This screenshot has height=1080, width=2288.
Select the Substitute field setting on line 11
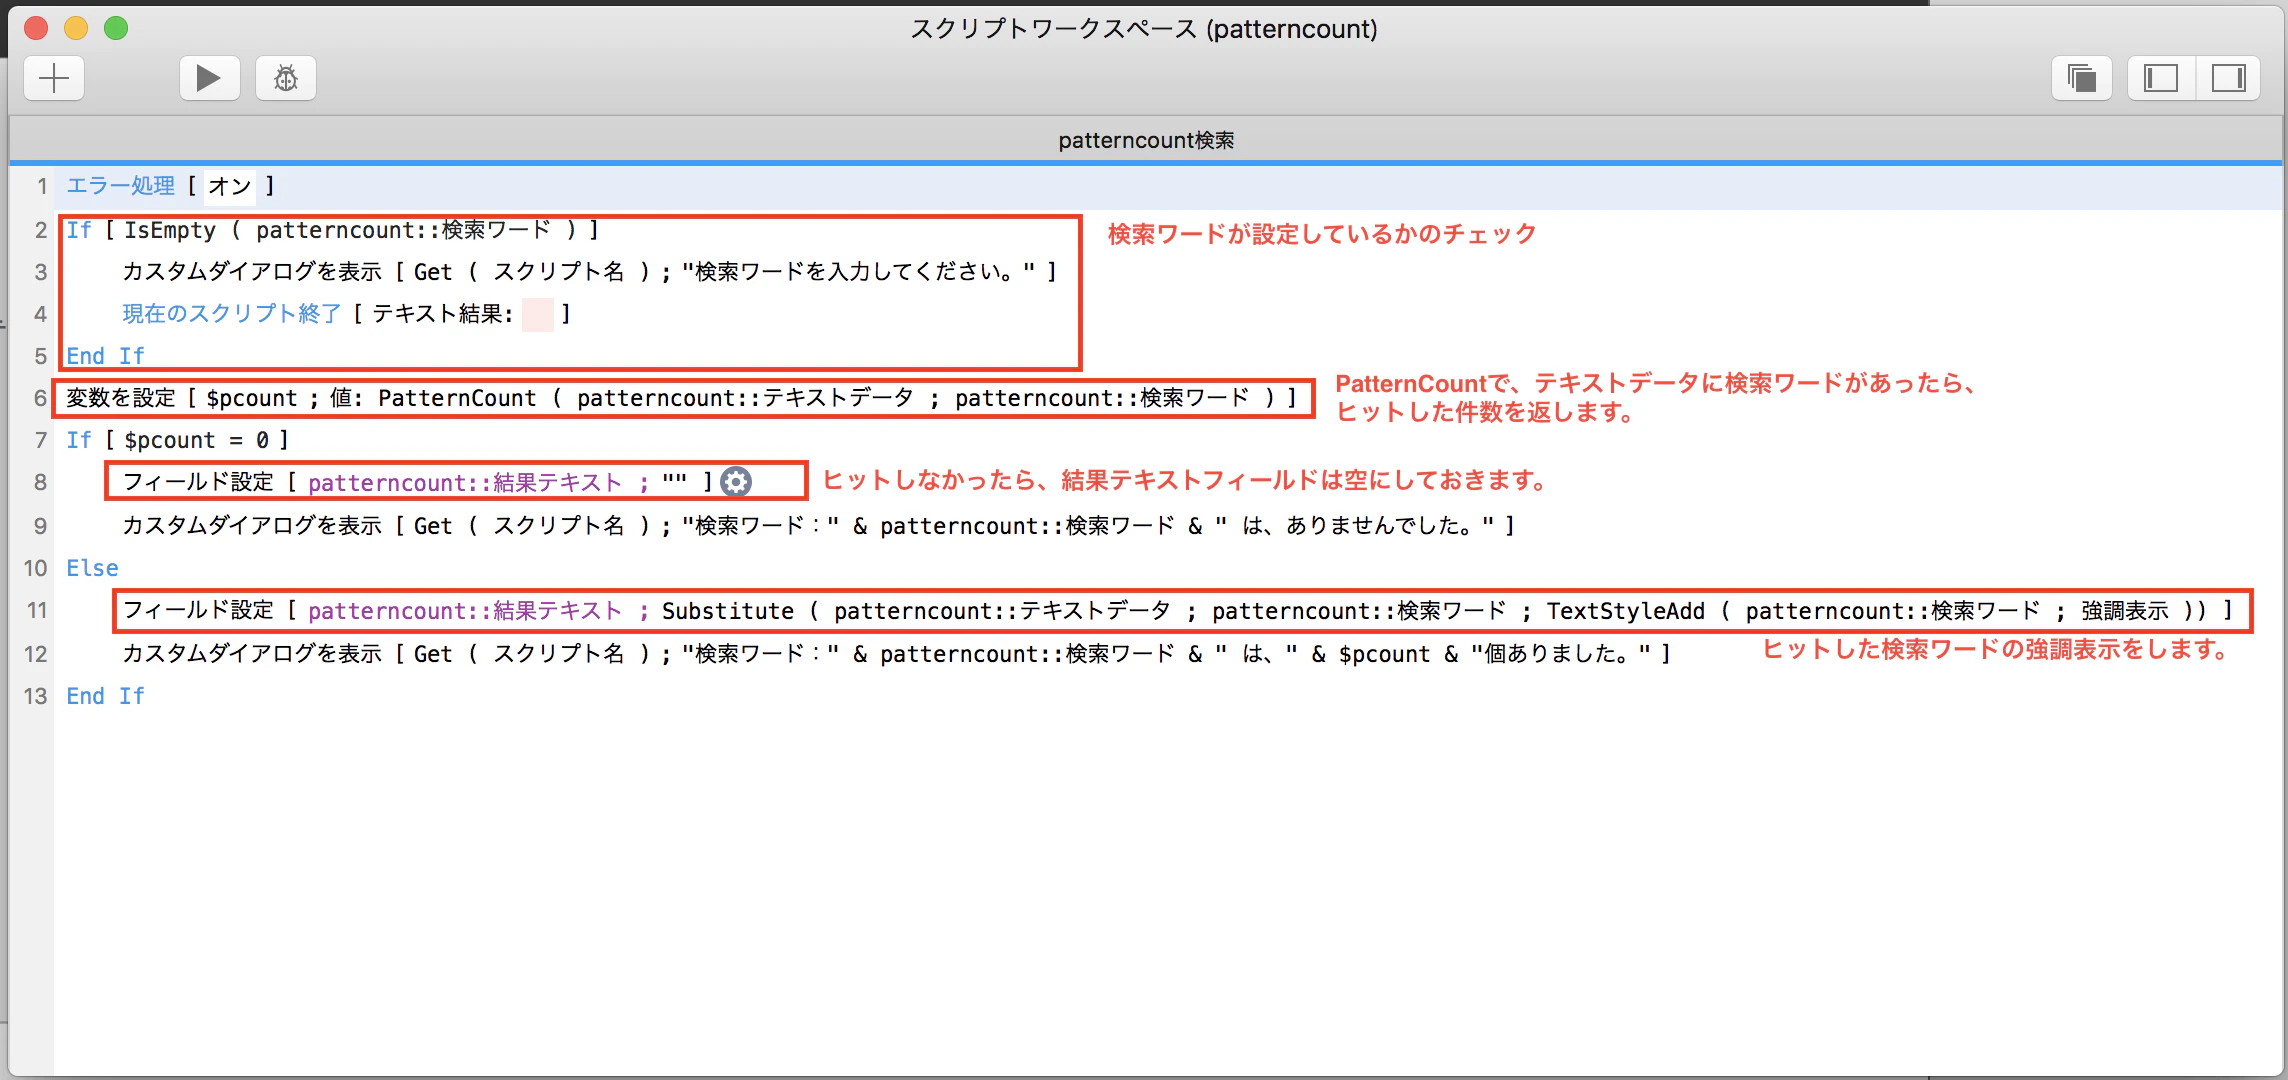click(x=1177, y=610)
